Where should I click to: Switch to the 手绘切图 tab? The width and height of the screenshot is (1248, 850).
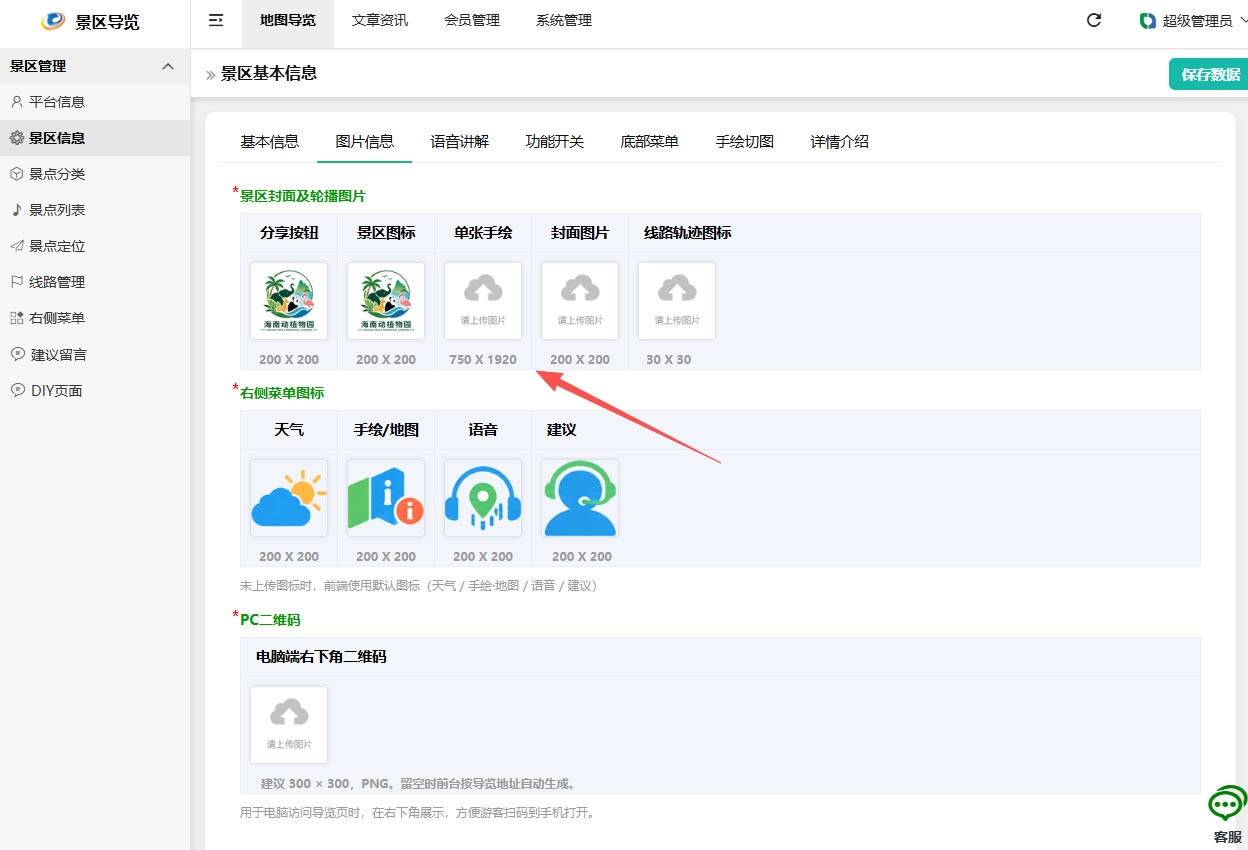[745, 141]
